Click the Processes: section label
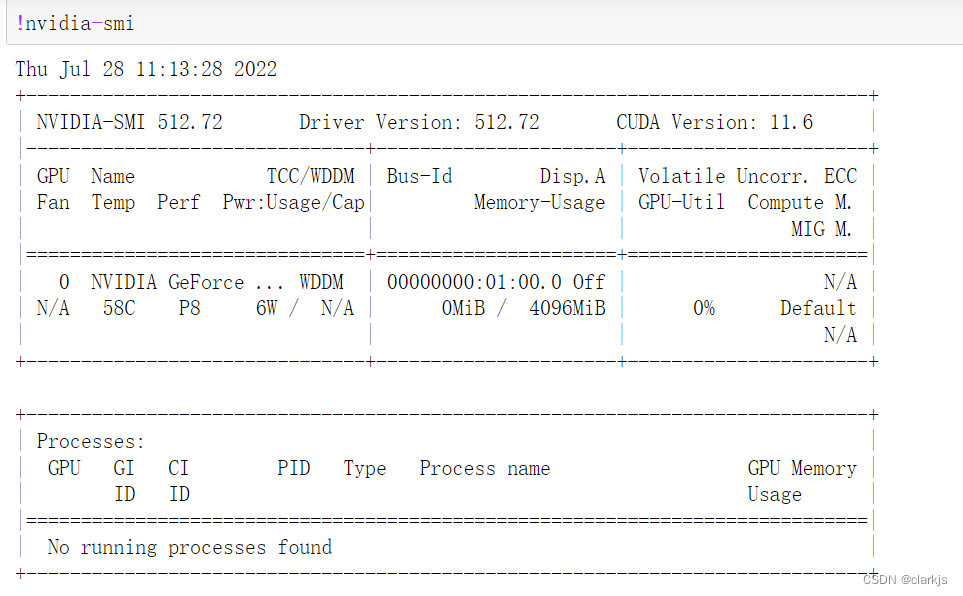The height and width of the screenshot is (596, 963). click(90, 441)
